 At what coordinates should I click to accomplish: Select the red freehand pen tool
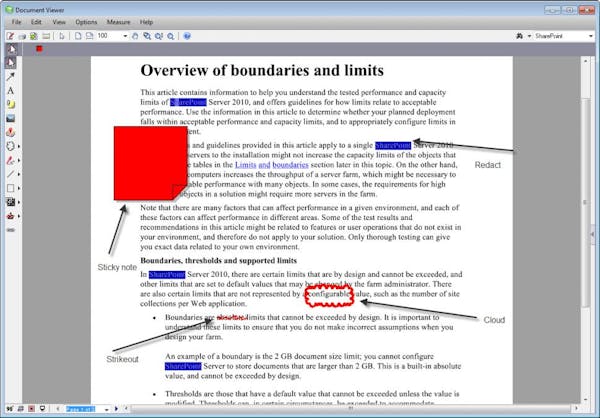[x=11, y=160]
